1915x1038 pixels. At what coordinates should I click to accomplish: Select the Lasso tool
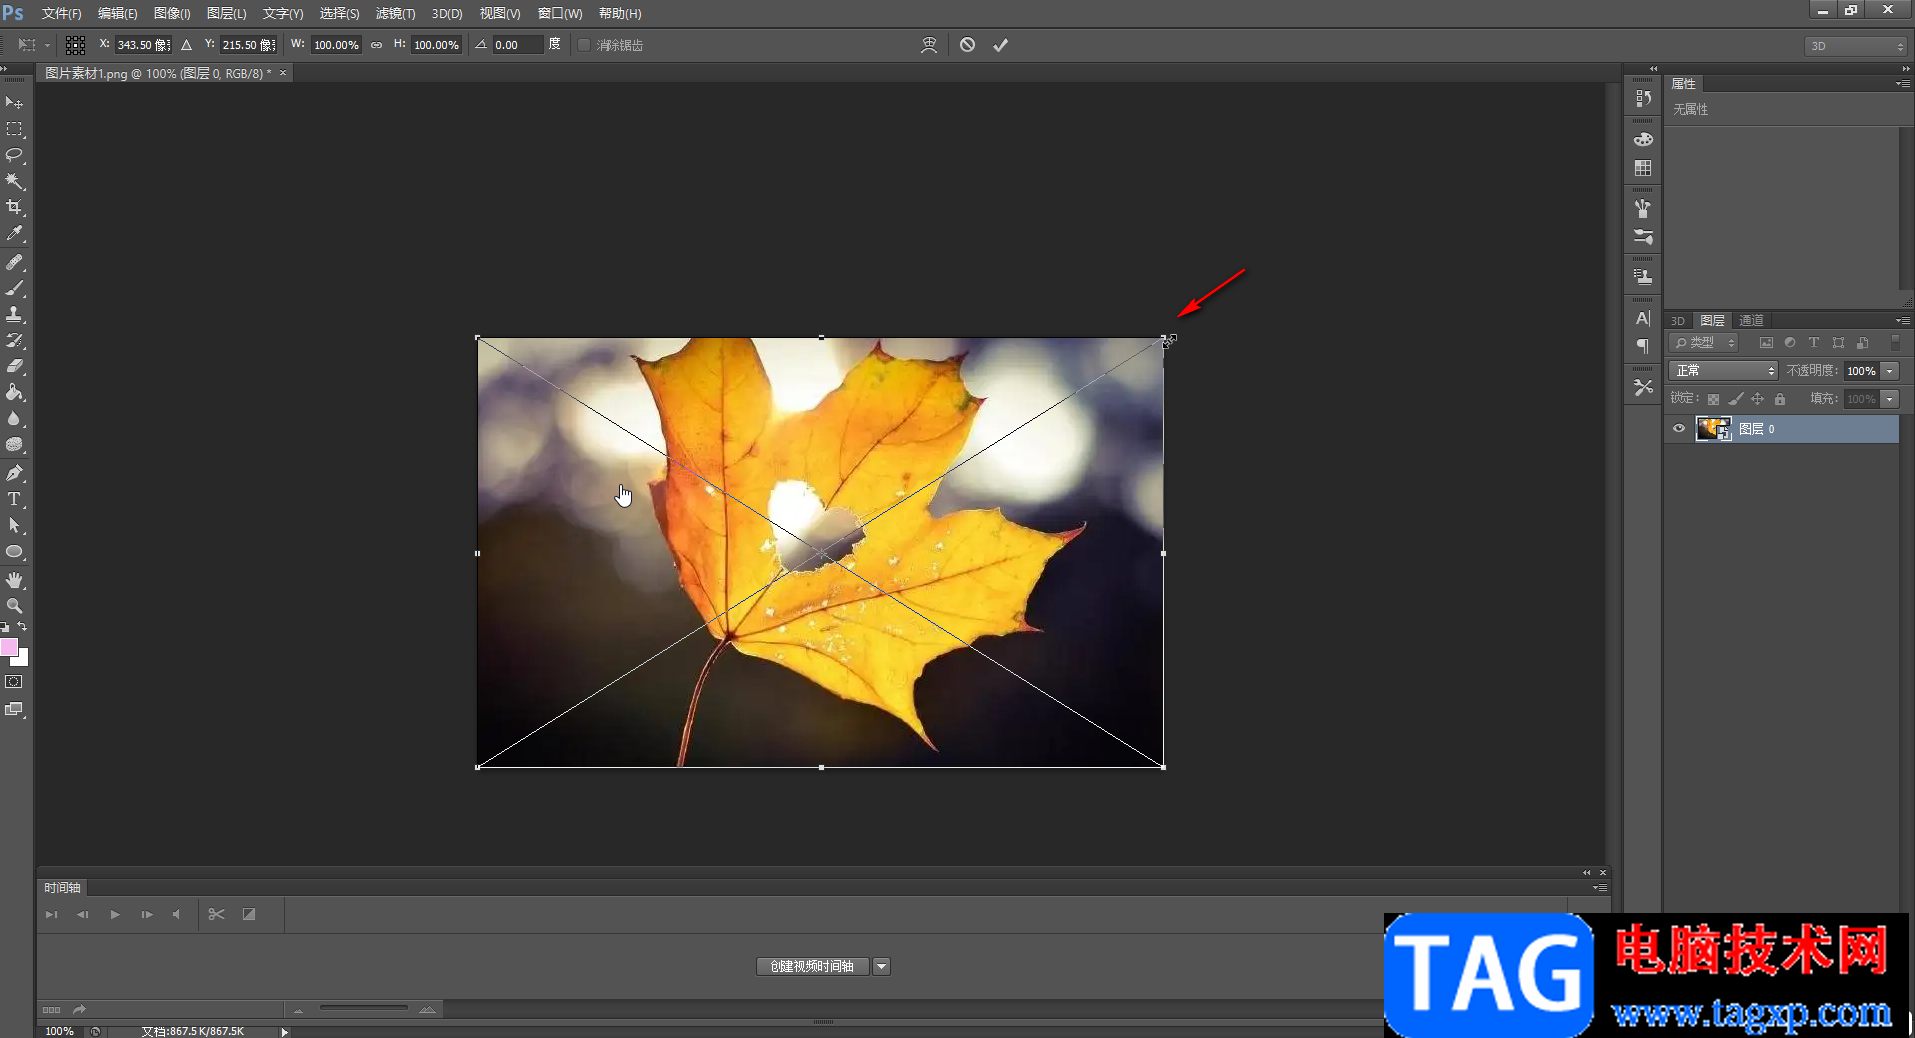[x=14, y=155]
